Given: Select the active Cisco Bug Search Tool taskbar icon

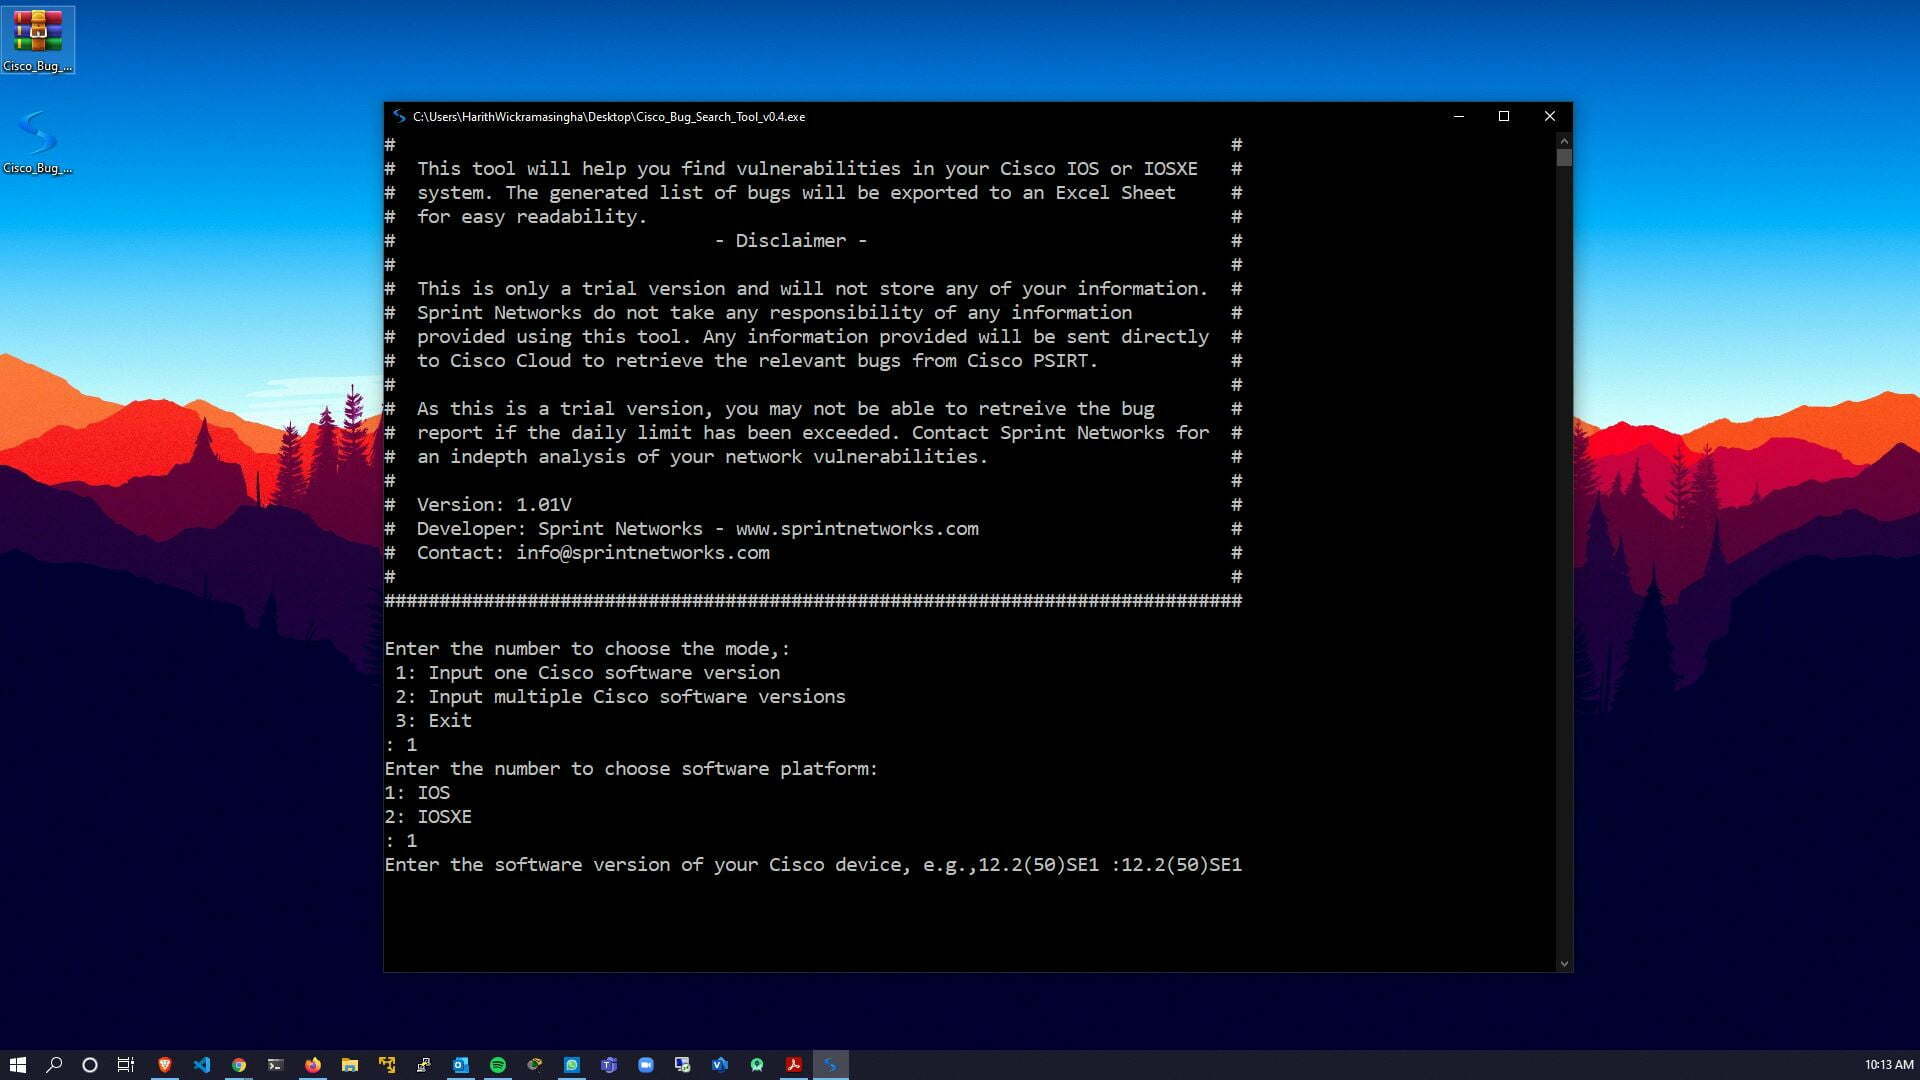Looking at the screenshot, I should (830, 1065).
